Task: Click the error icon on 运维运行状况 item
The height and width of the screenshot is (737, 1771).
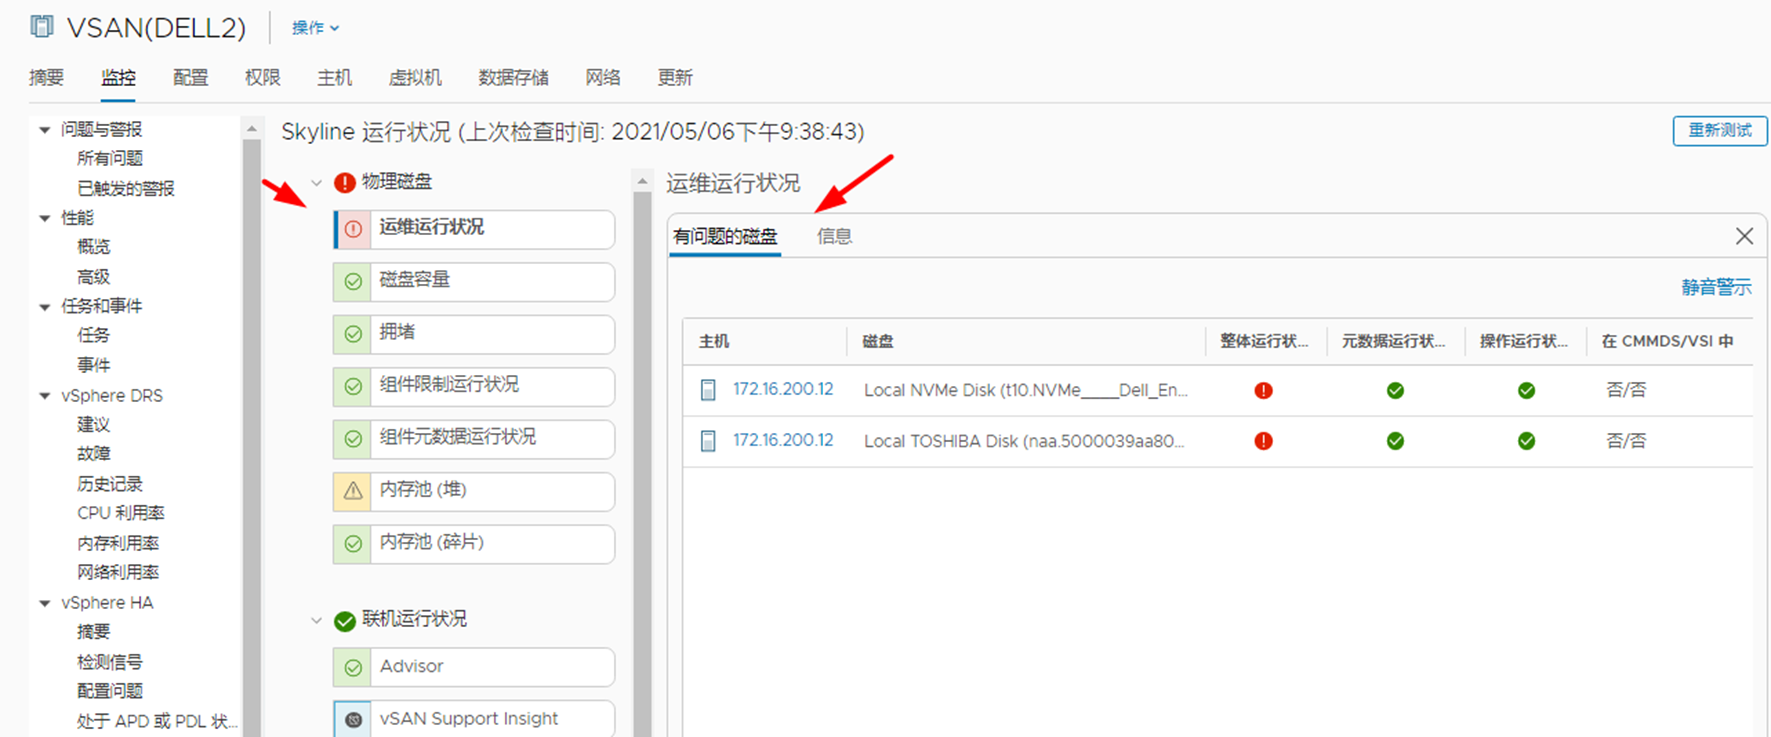Action: [353, 229]
